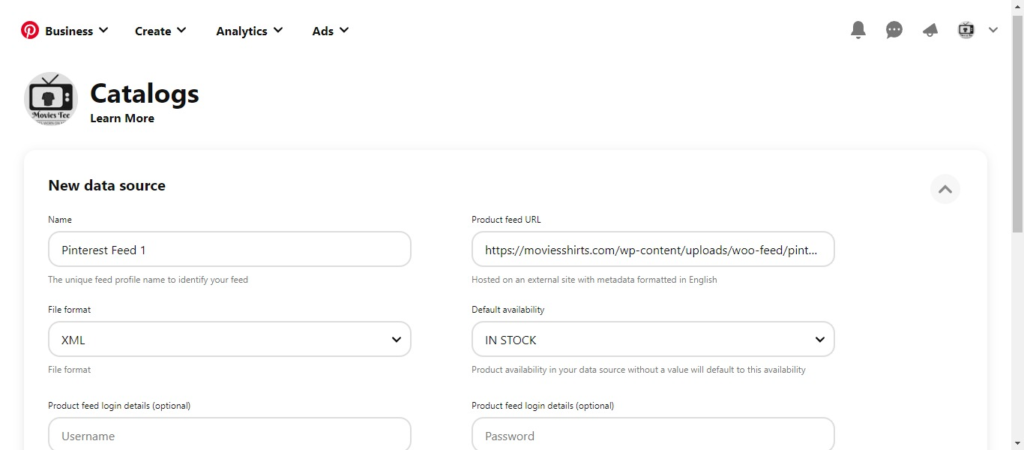
Task: Click the Product feed URL field
Action: pyautogui.click(x=653, y=250)
